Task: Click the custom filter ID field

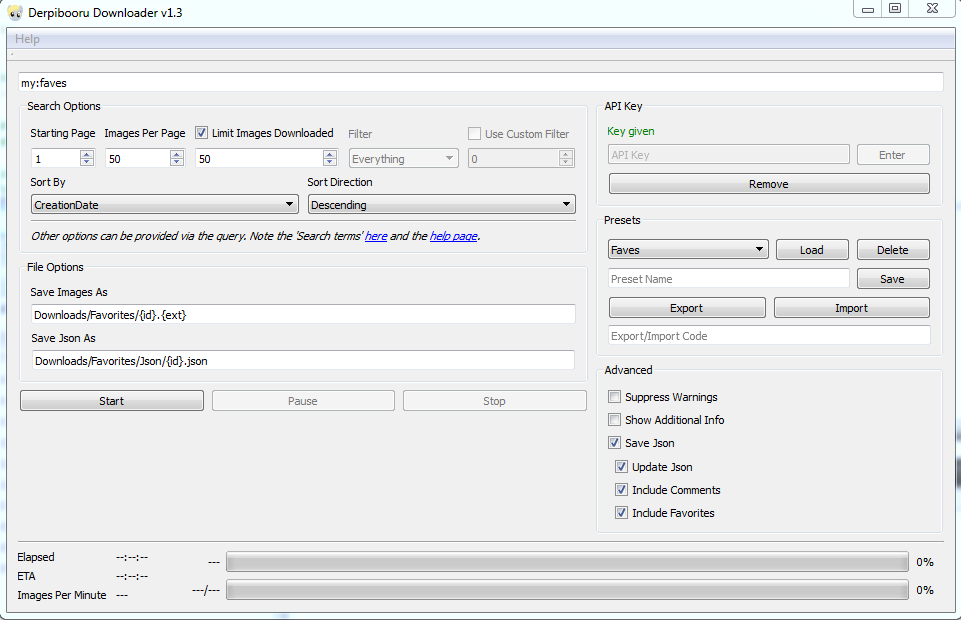Action: [x=514, y=159]
